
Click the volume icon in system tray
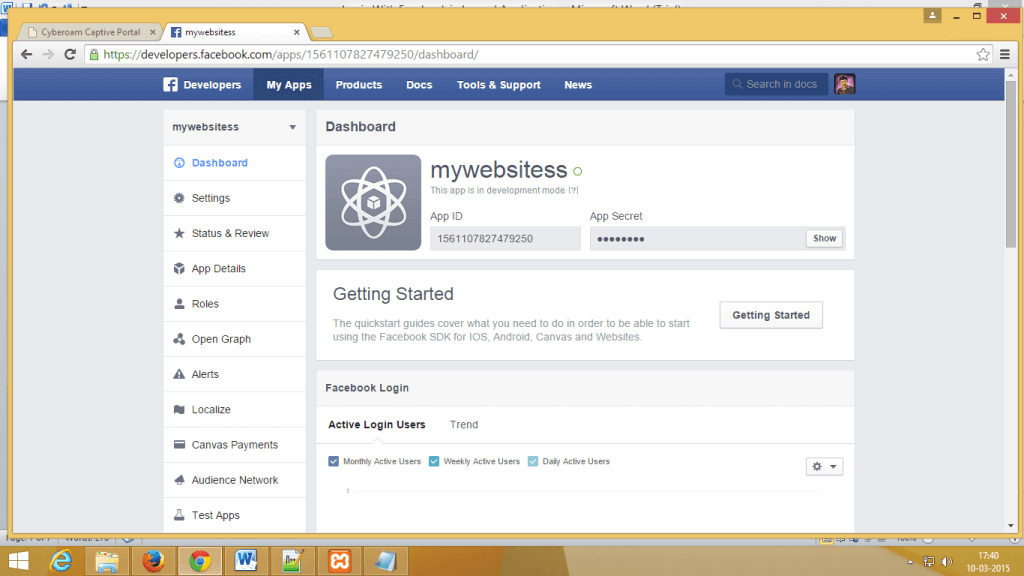947,562
